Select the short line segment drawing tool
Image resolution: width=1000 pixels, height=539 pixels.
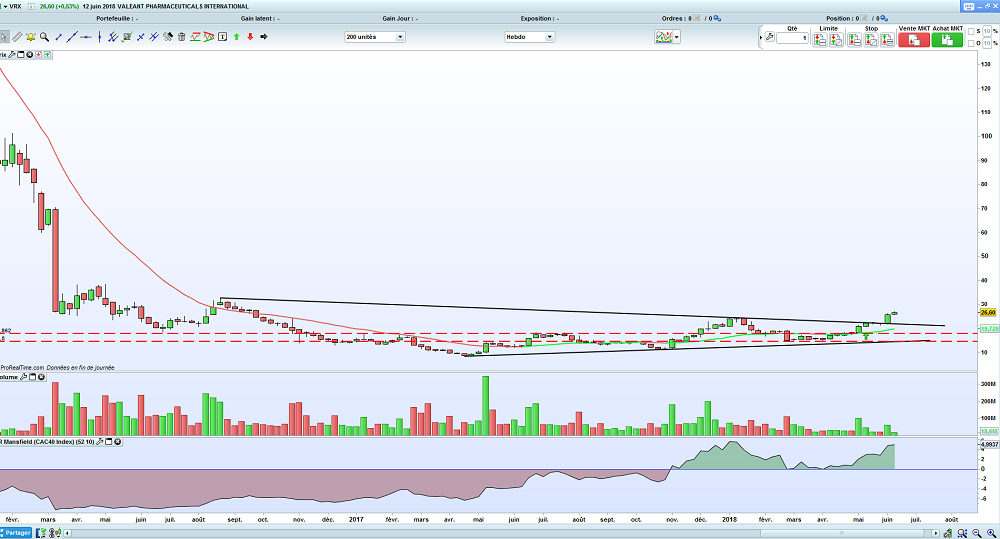point(59,37)
